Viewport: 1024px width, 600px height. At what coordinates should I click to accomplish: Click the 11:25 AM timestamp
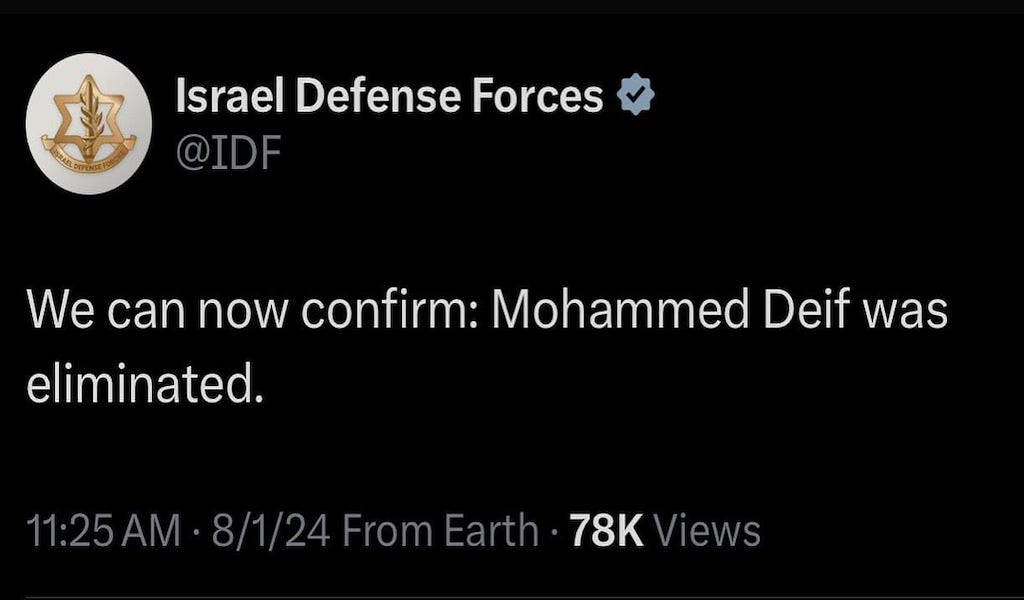(103, 531)
